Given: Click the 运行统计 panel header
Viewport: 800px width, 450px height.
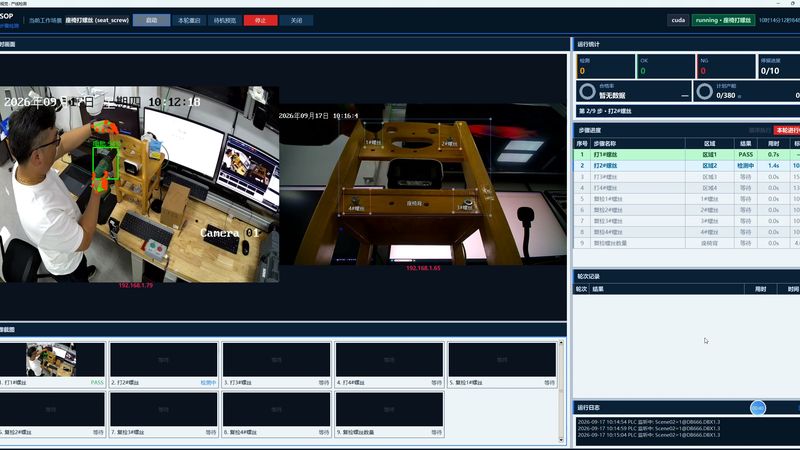Looking at the screenshot, I should click(687, 44).
